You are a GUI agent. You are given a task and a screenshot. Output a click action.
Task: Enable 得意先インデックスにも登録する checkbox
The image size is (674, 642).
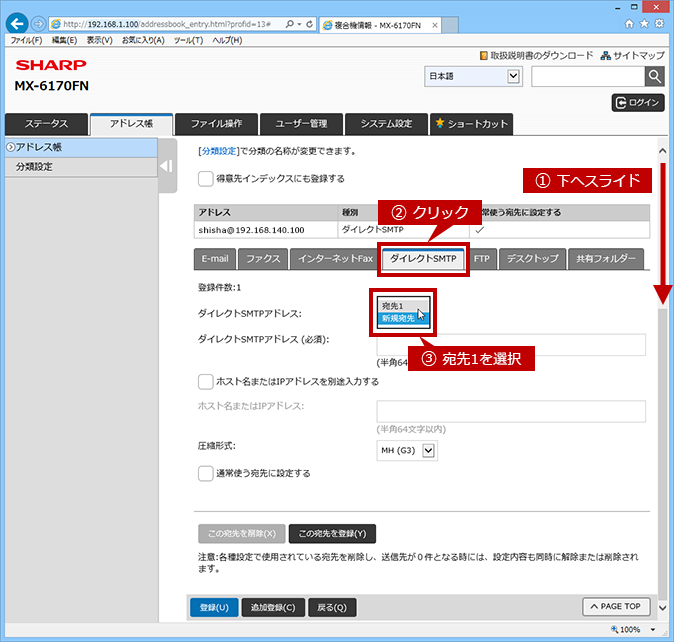[x=205, y=179]
